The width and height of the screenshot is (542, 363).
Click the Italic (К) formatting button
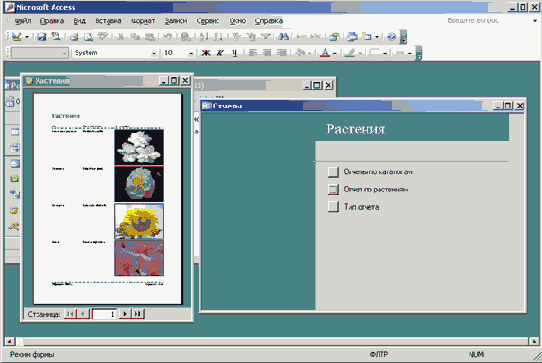click(220, 53)
